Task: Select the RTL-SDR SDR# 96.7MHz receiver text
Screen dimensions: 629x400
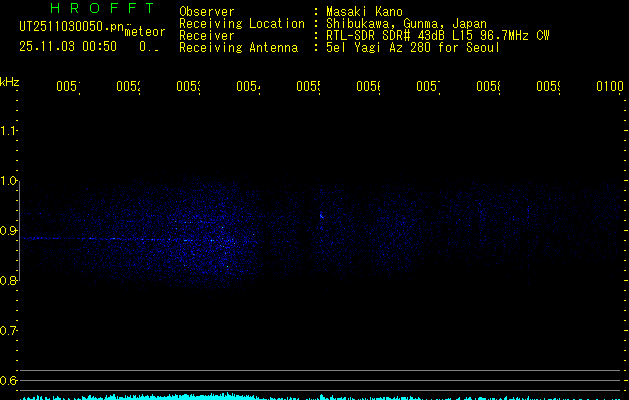Action: click(438, 36)
